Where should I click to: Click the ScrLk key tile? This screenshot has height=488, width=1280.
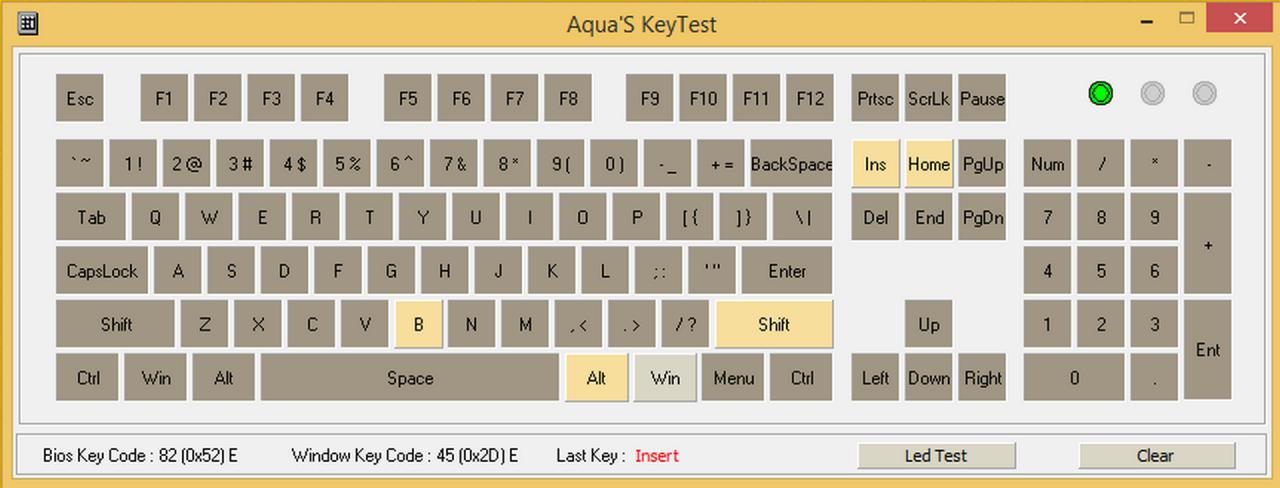point(929,98)
